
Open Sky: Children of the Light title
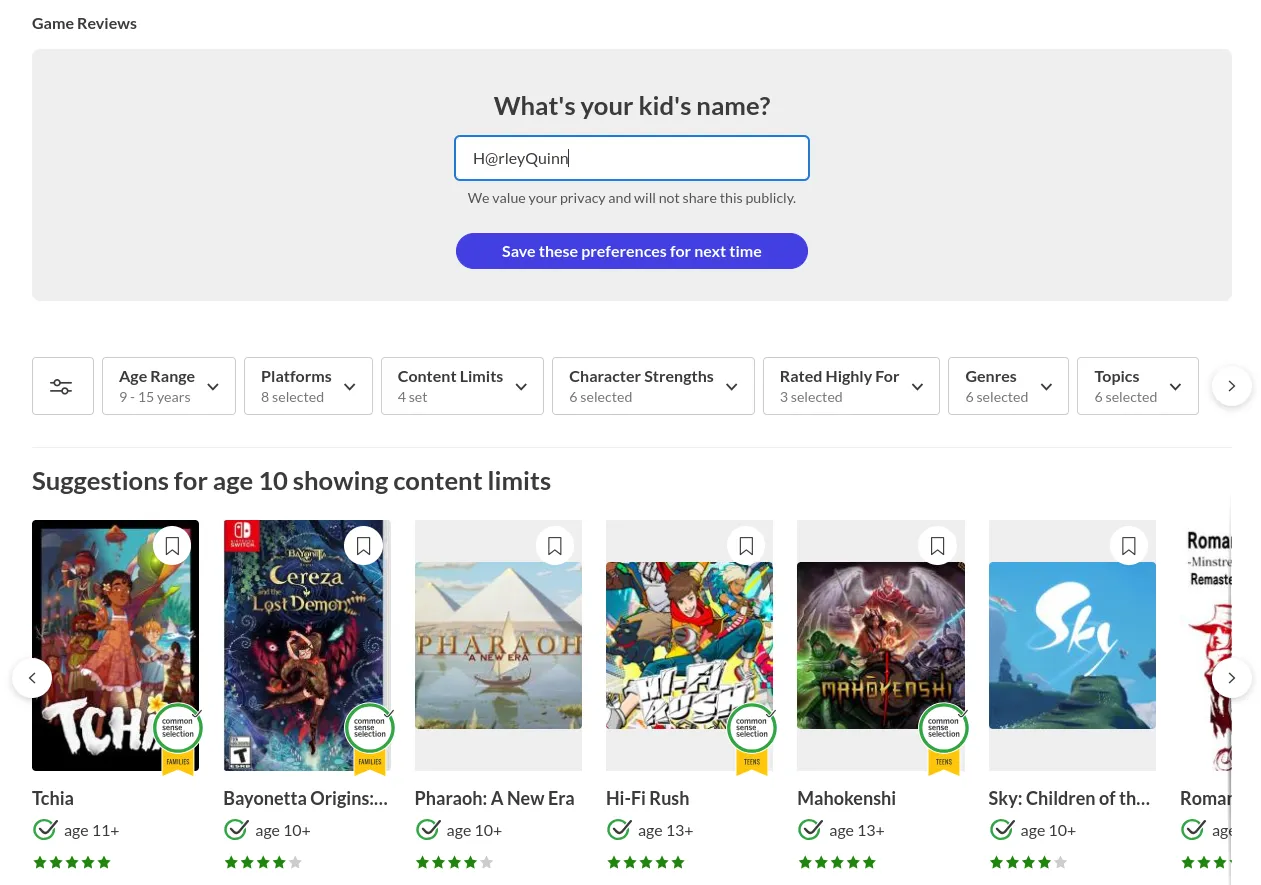(x=1069, y=798)
